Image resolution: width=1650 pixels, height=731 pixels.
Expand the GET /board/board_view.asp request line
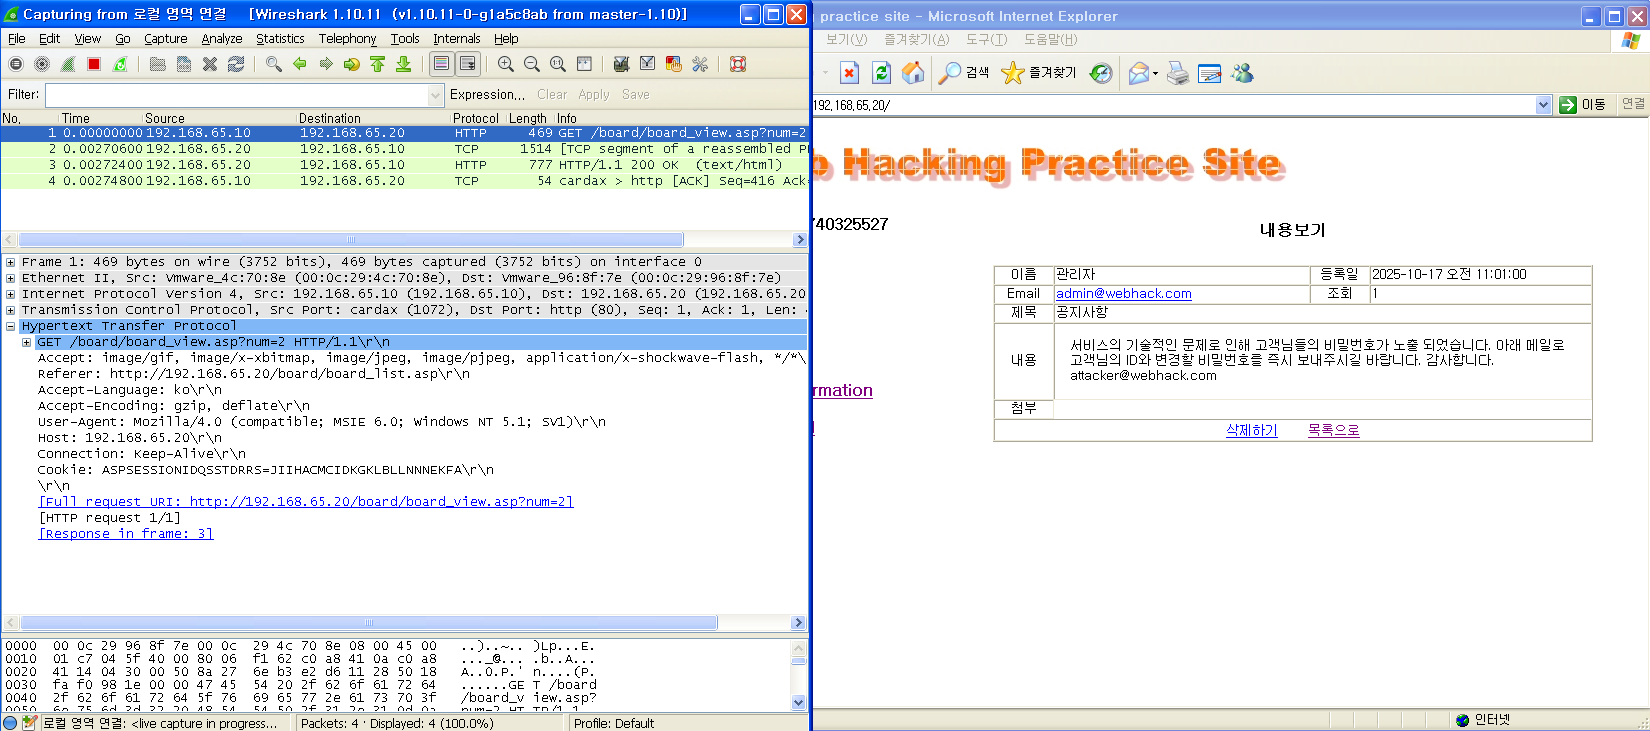pos(26,342)
